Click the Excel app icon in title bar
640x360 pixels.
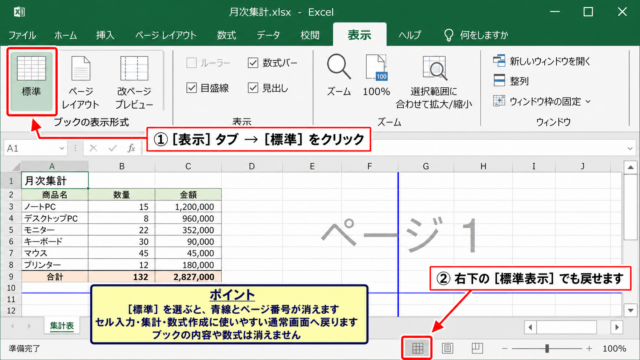pos(19,12)
